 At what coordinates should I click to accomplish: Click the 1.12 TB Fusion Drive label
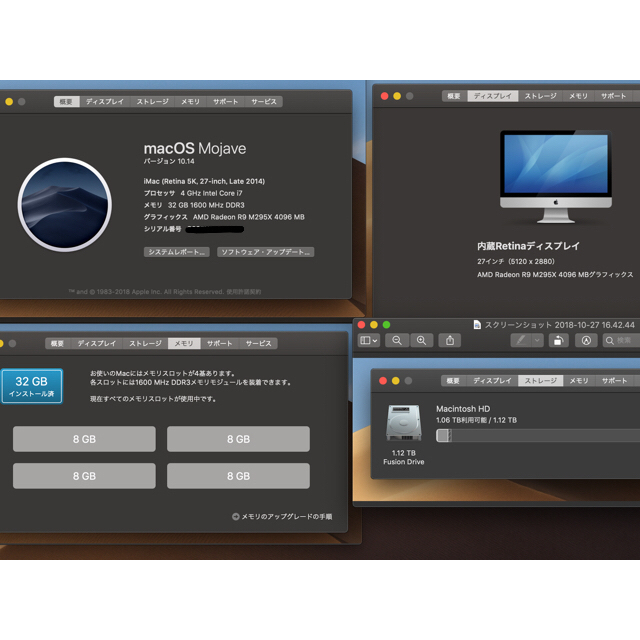point(404,457)
